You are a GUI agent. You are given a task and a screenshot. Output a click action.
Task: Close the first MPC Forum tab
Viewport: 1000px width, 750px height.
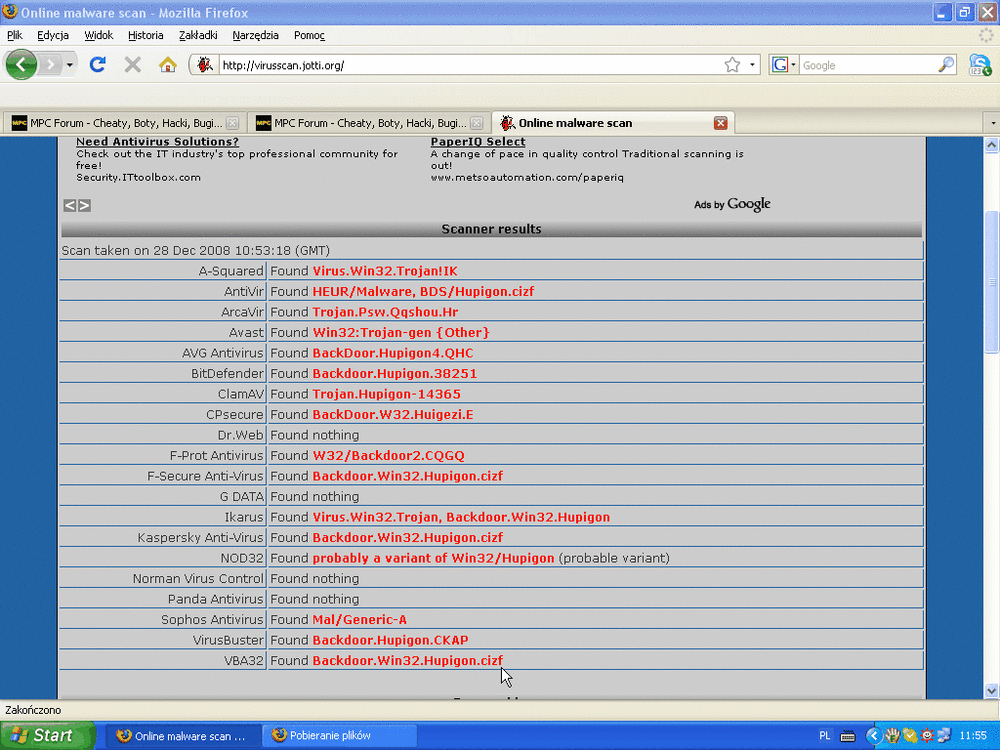pos(232,123)
